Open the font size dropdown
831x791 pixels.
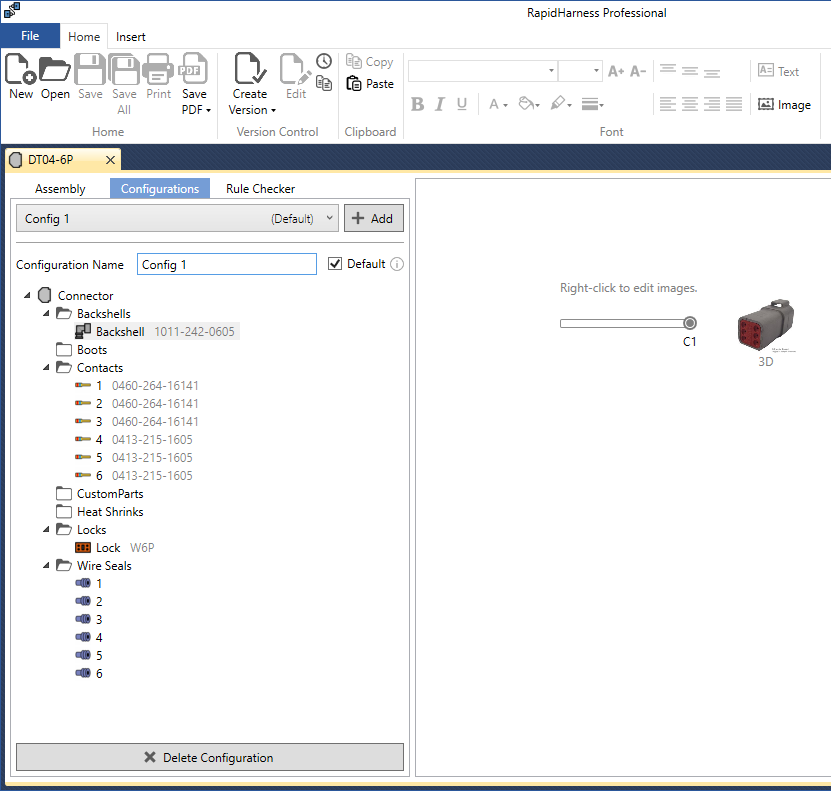596,71
